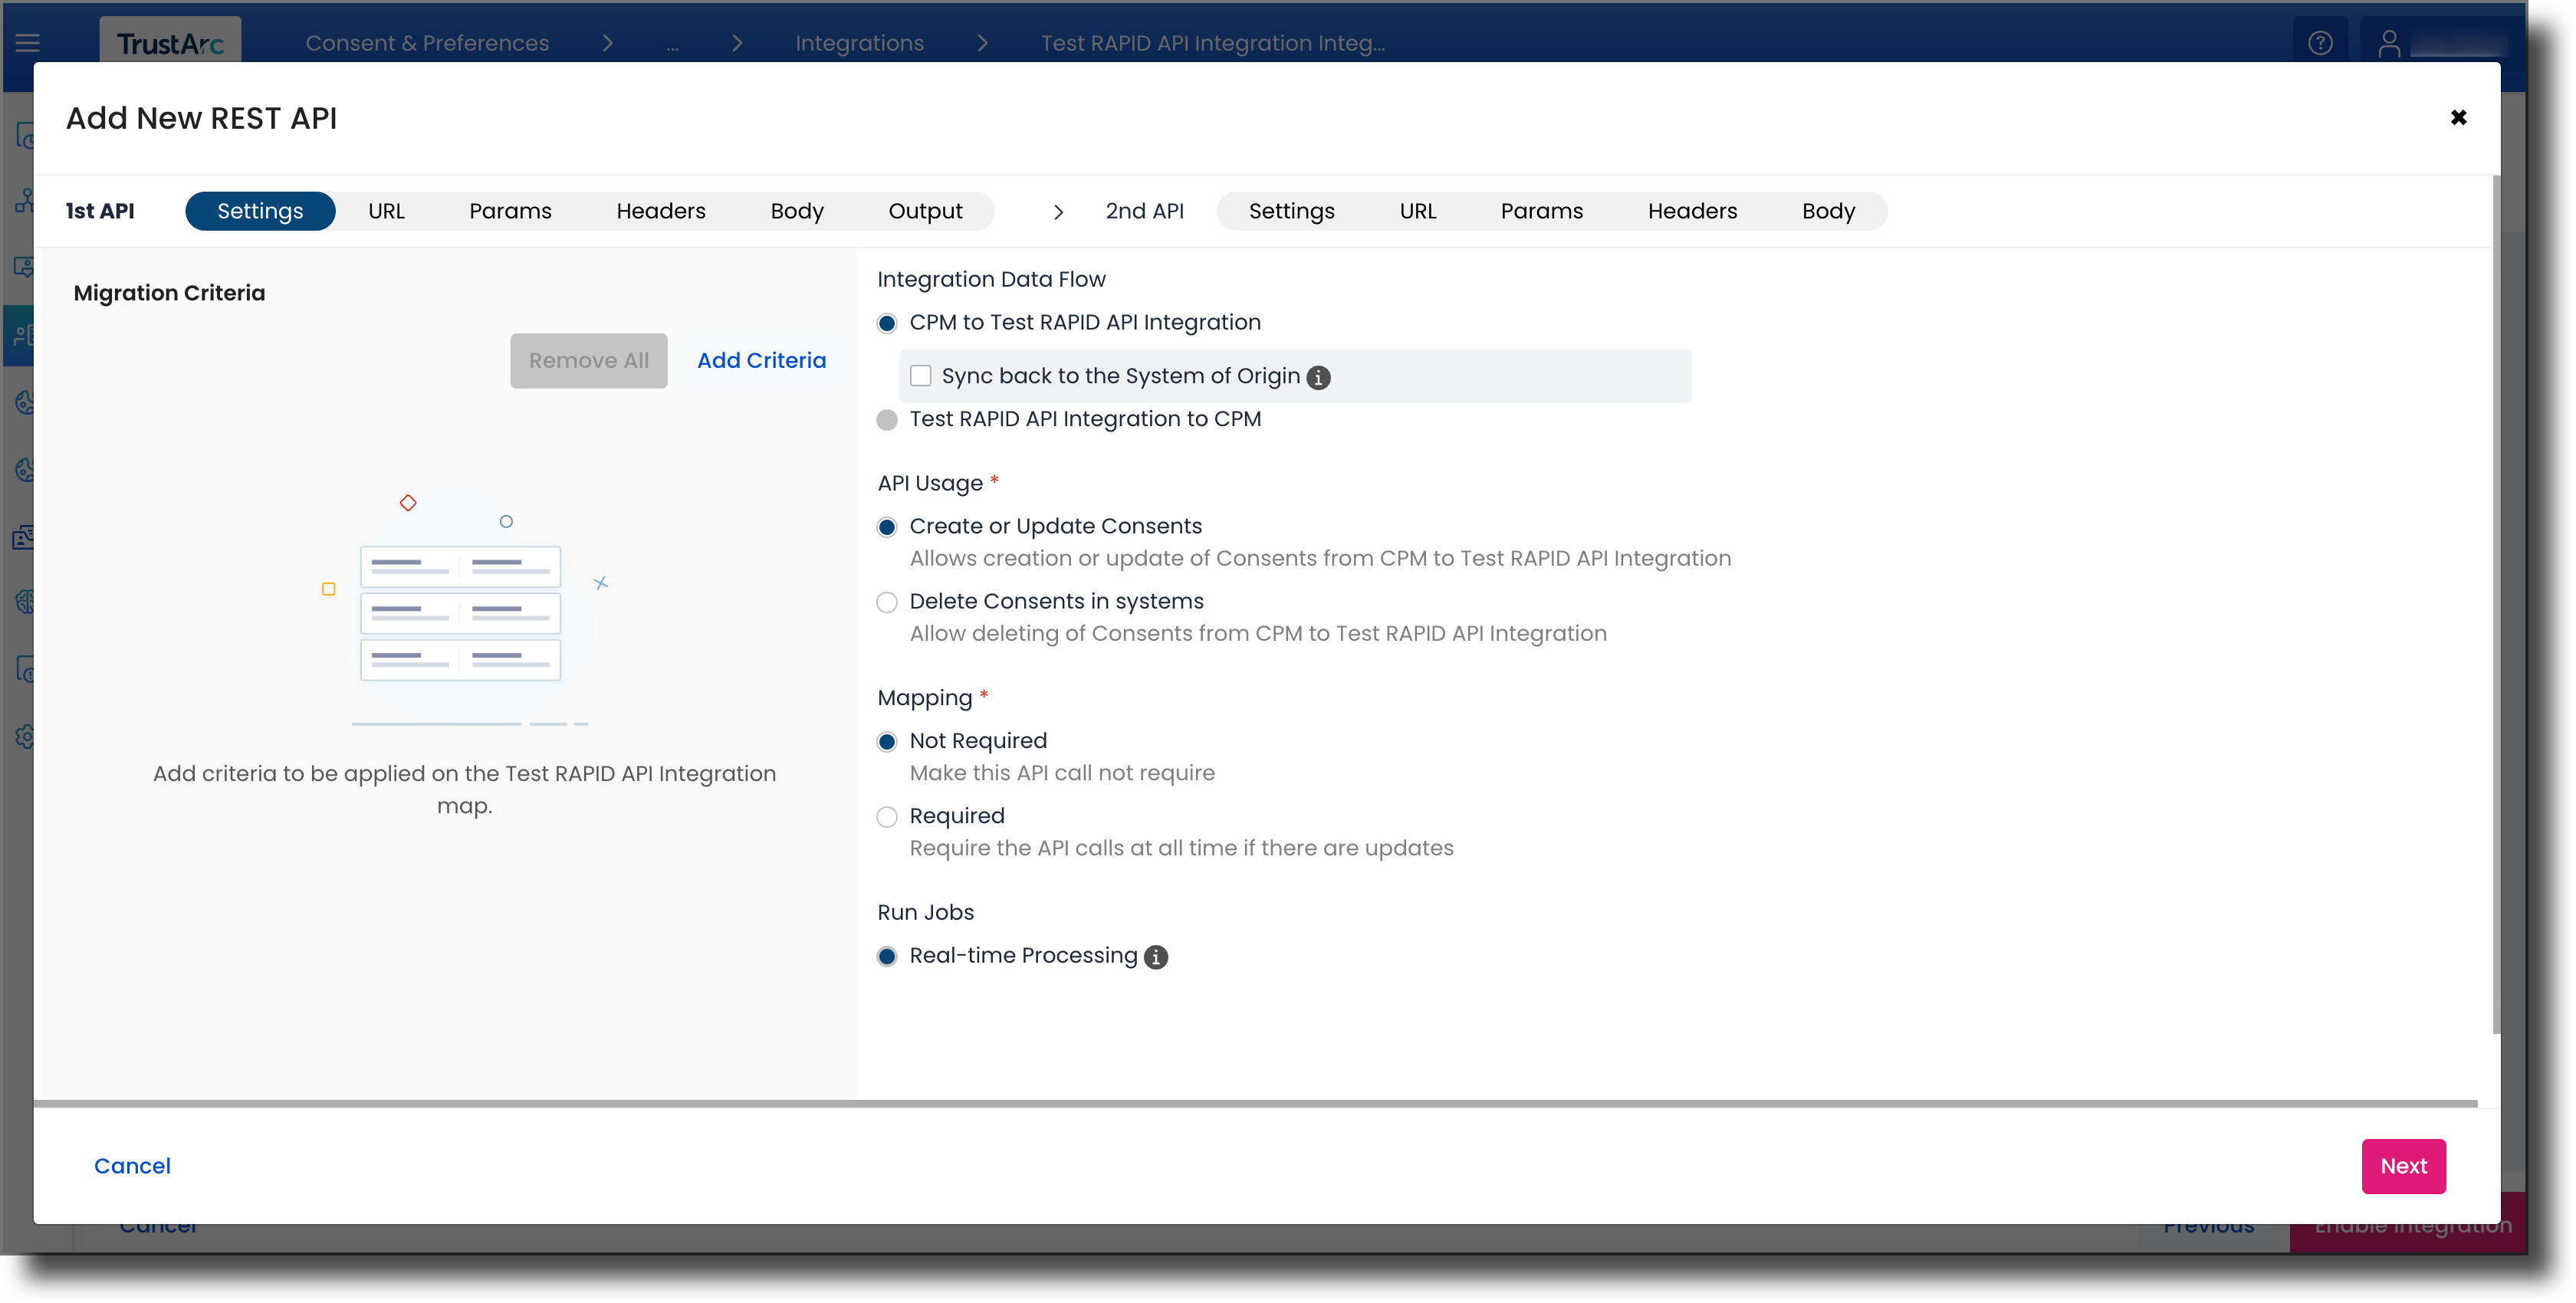
Task: Choose Create or Update Consents option
Action: 887,527
